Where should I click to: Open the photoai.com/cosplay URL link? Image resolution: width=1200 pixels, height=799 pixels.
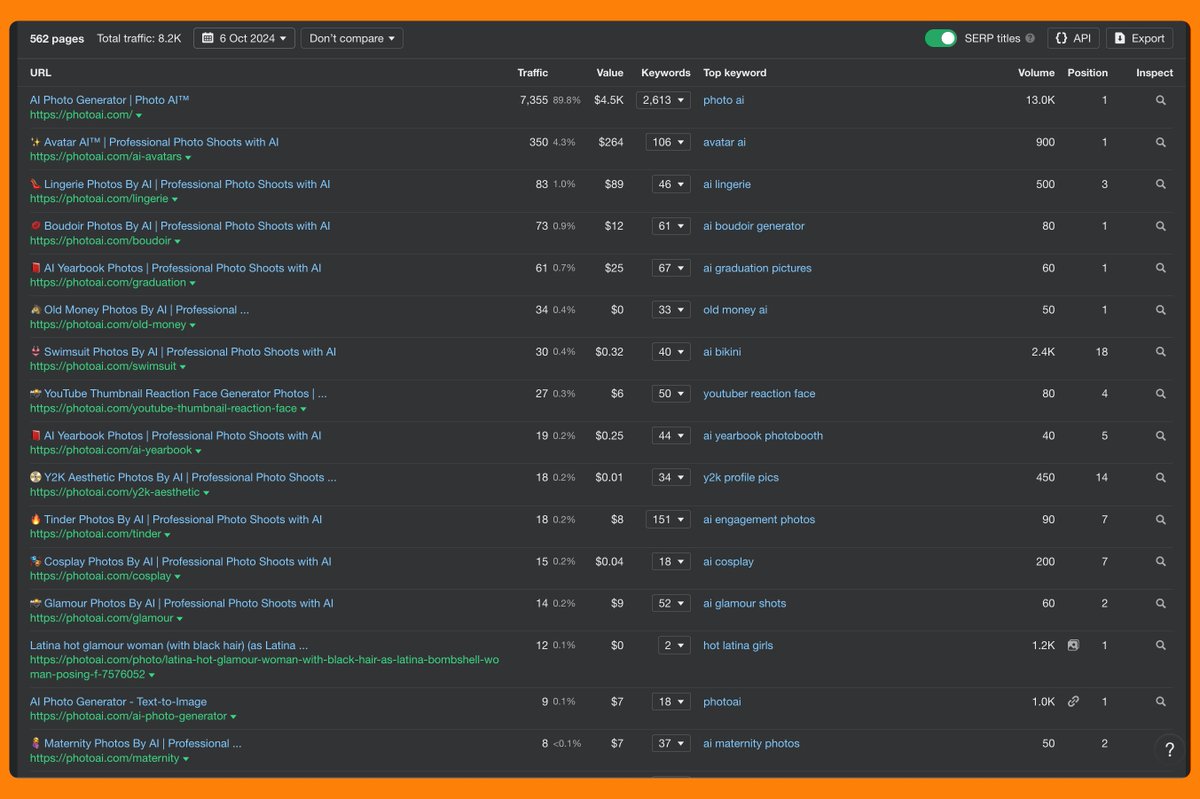pyautogui.click(x=100, y=577)
